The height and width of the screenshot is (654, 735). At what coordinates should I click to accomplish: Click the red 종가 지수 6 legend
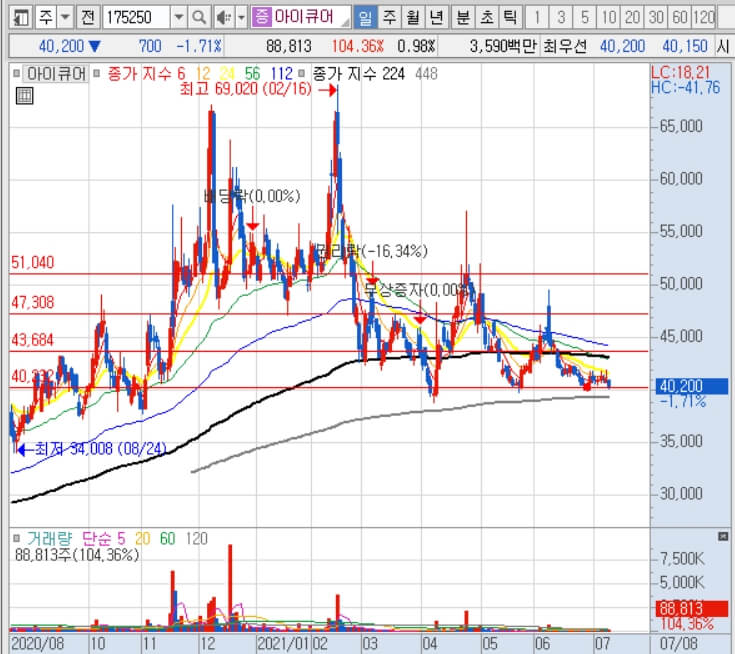(x=146, y=74)
